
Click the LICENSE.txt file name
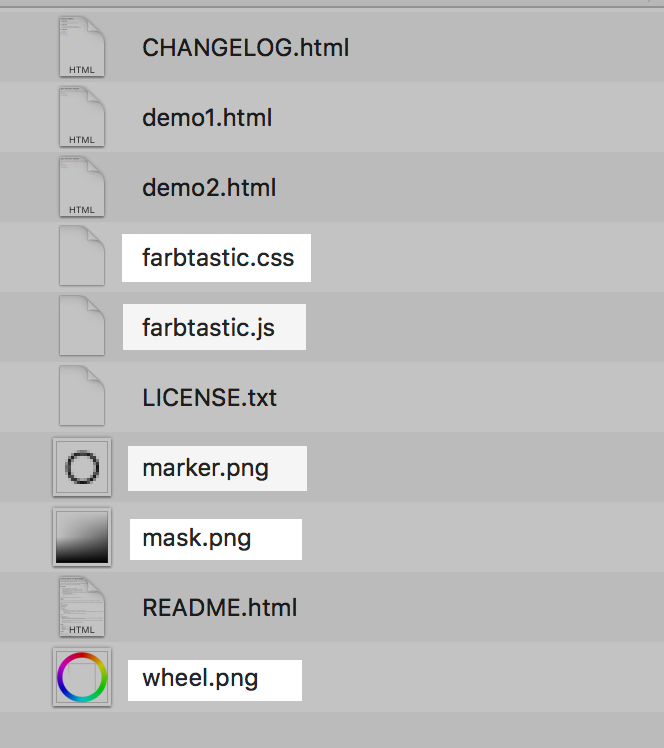coord(209,398)
